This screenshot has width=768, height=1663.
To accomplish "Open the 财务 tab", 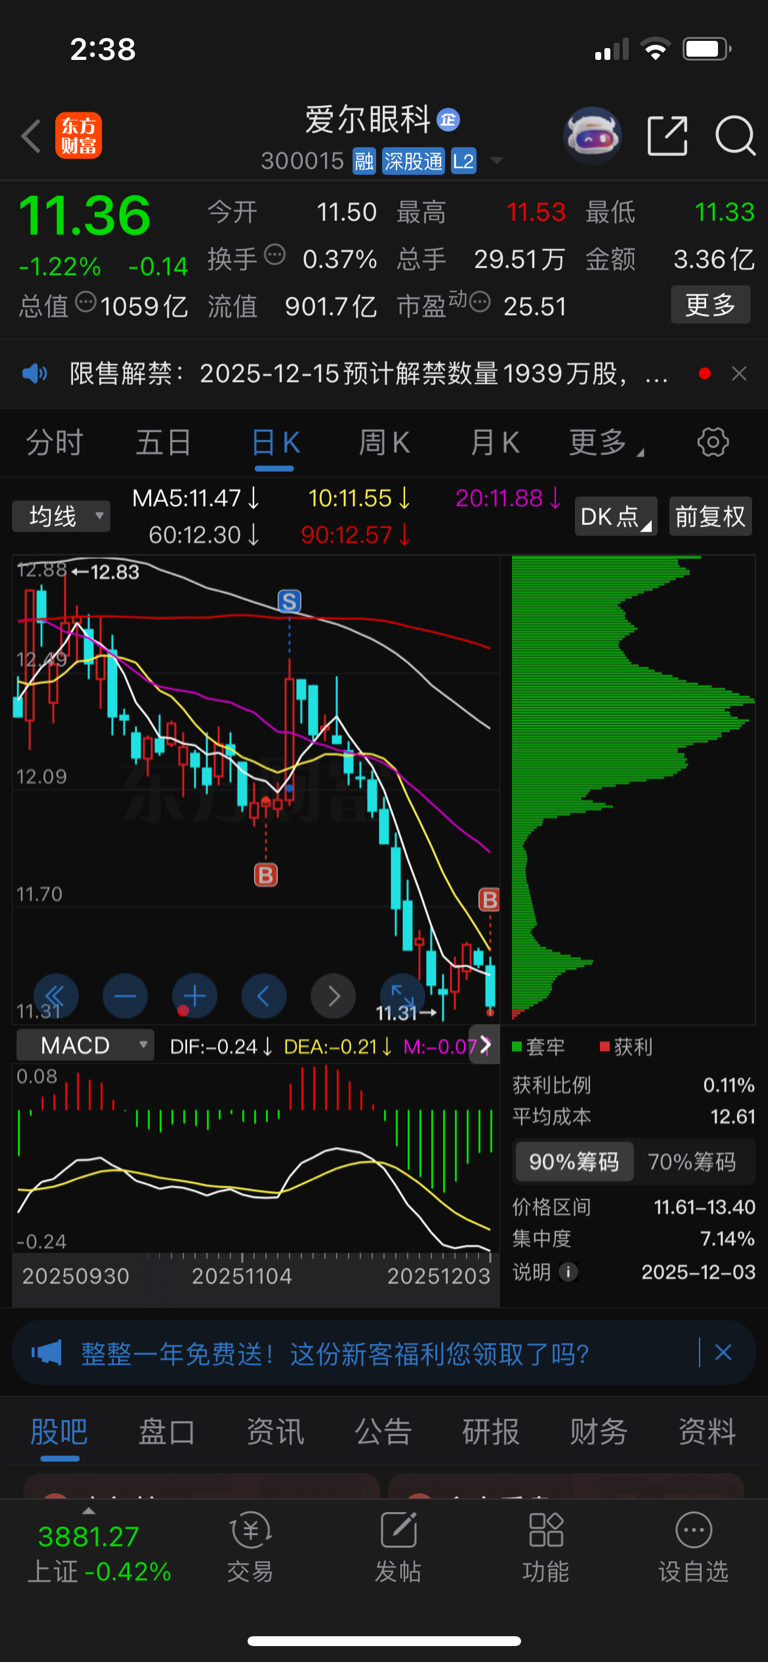I will [x=599, y=1432].
